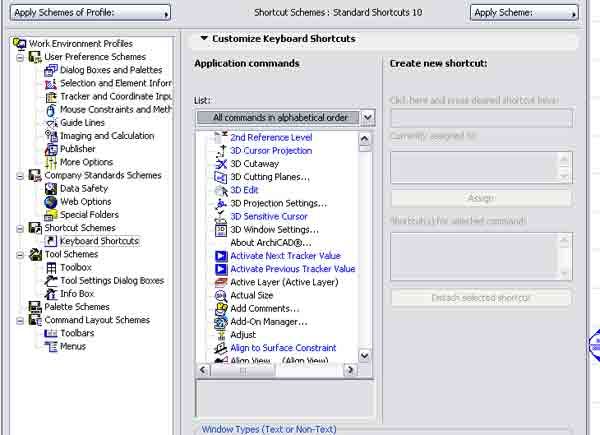Click the Tool Settings Dialog Boxes icon
This screenshot has height=435, width=600.
(x=51, y=281)
